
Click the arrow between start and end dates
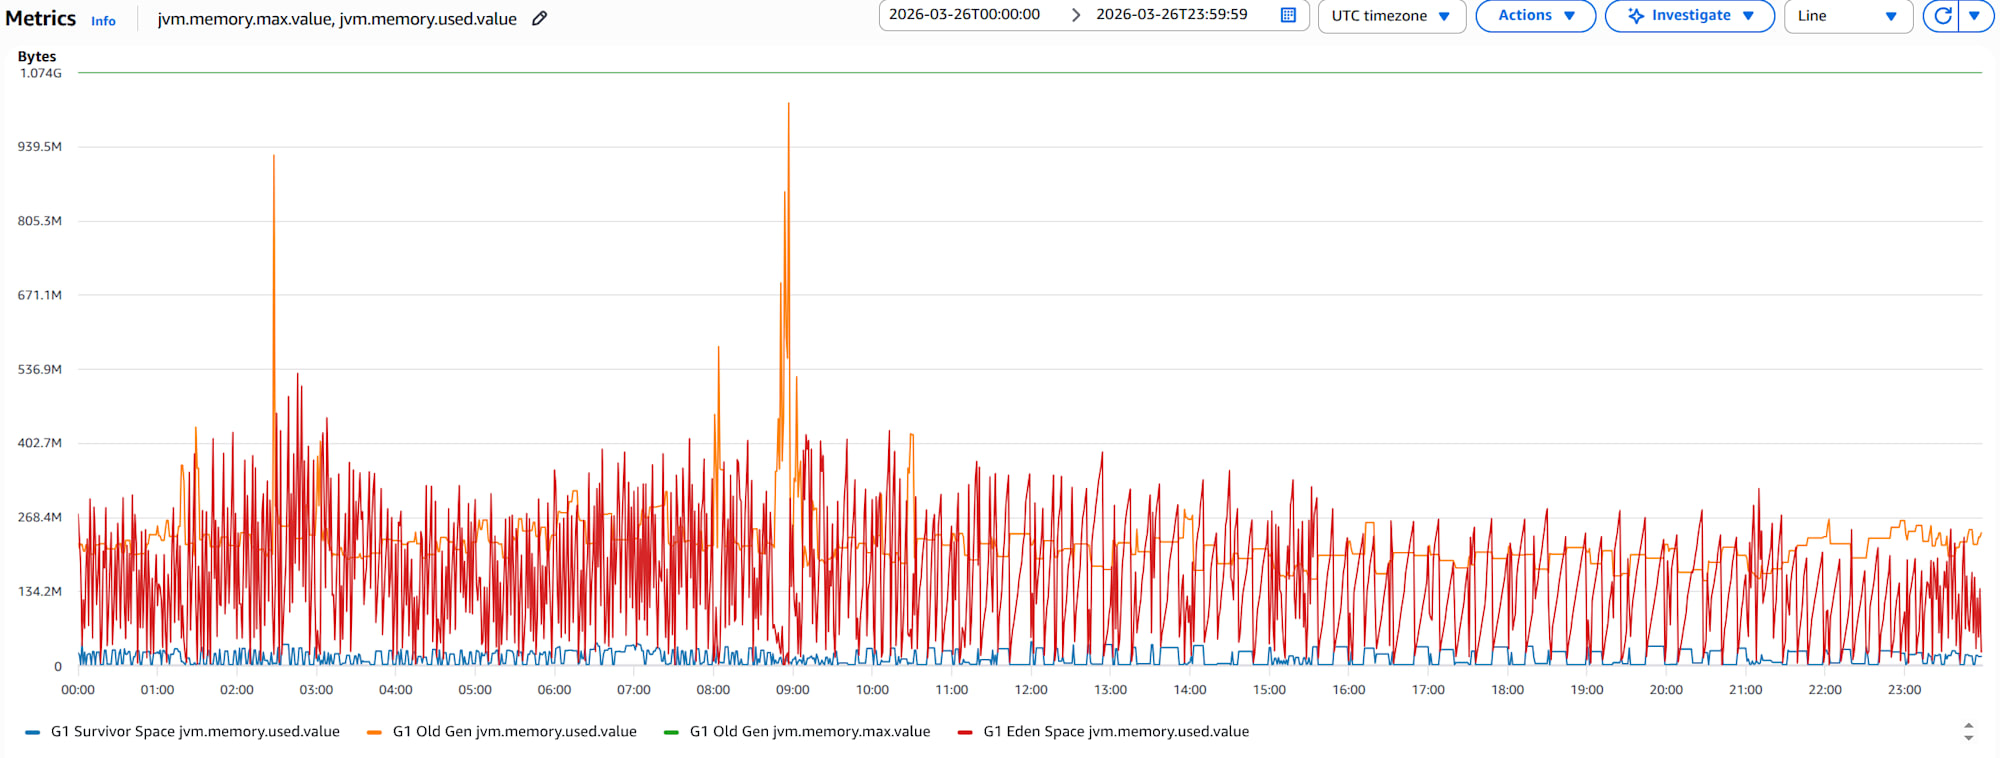[1075, 15]
